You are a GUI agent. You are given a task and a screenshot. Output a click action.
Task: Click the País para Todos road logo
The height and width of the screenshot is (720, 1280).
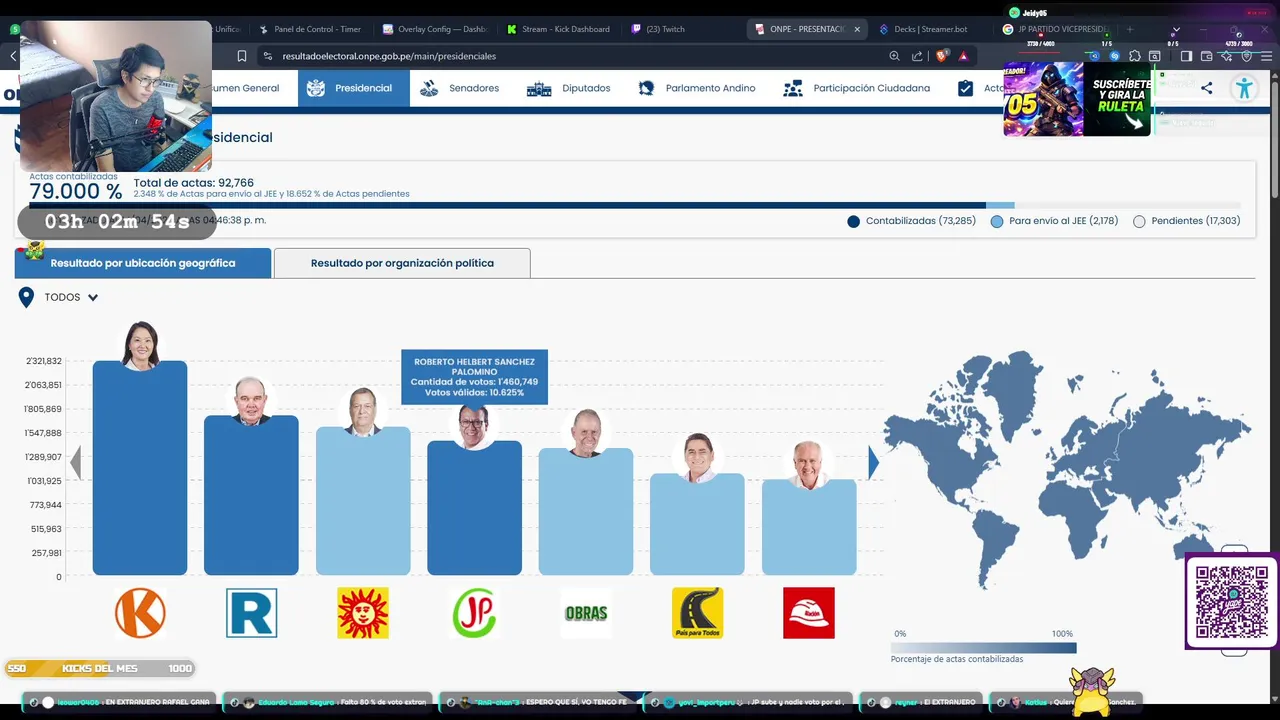(697, 613)
